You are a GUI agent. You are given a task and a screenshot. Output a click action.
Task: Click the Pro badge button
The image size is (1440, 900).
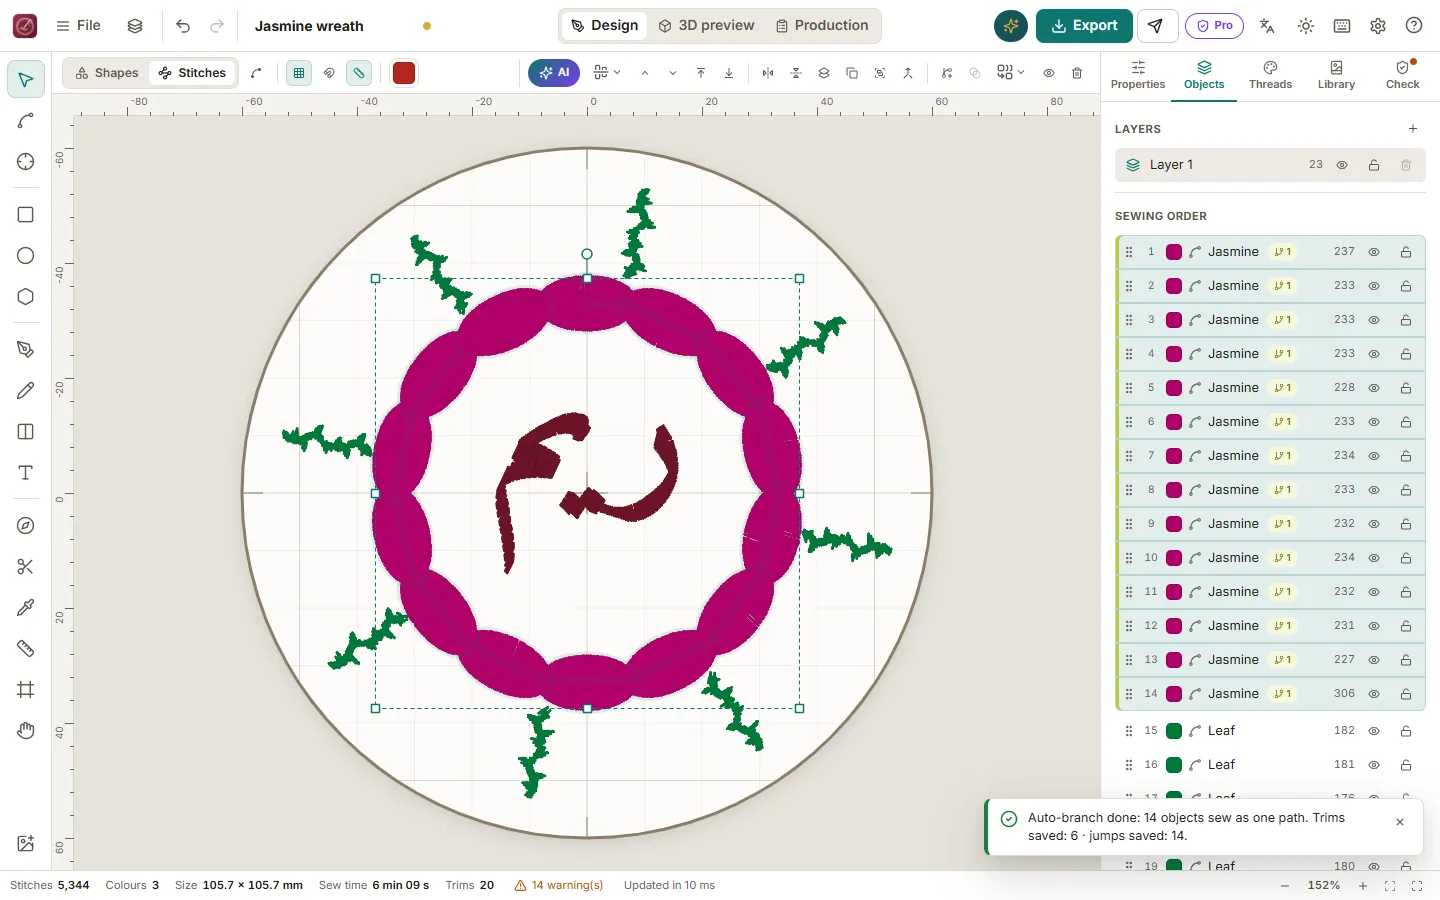(x=1214, y=26)
